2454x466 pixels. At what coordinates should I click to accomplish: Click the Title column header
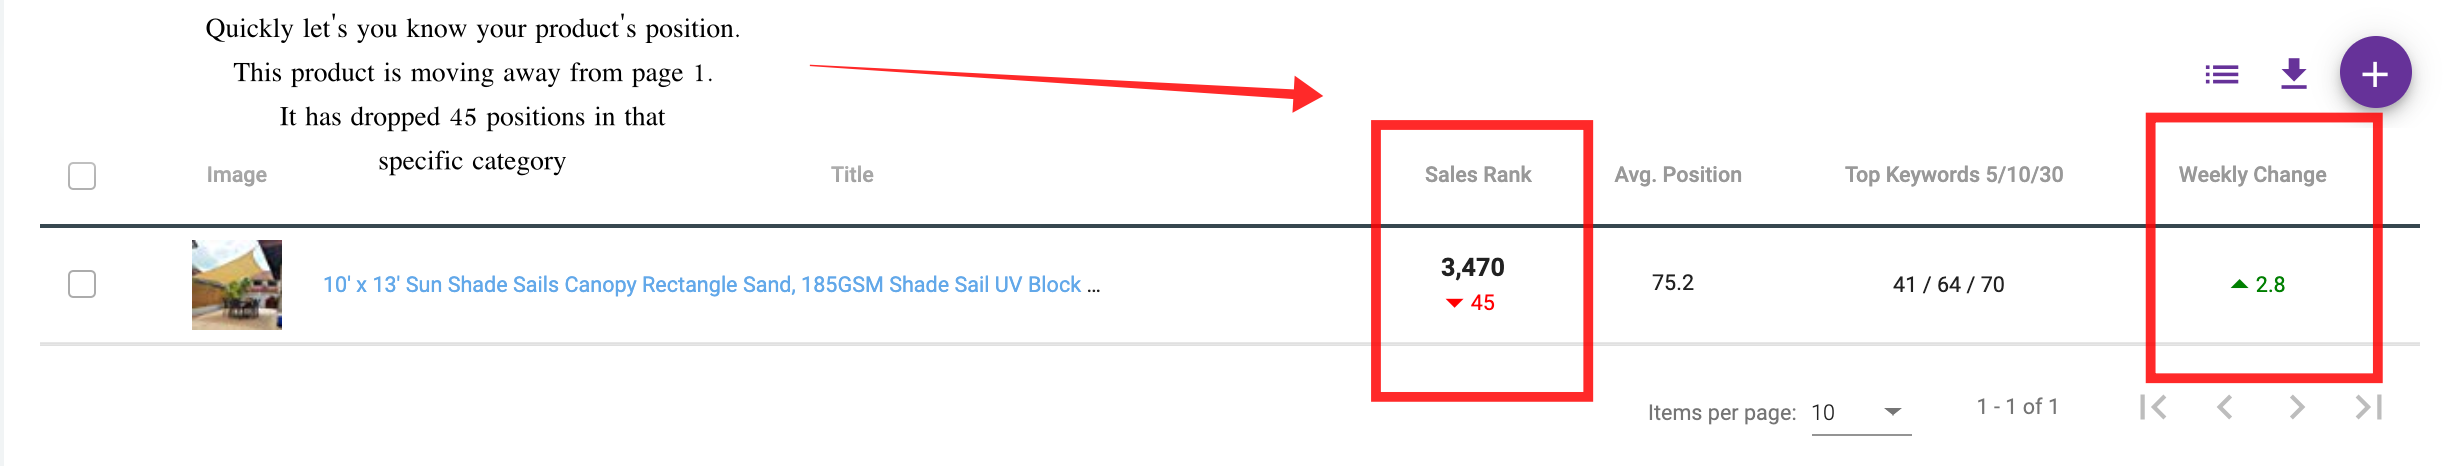pos(852,175)
